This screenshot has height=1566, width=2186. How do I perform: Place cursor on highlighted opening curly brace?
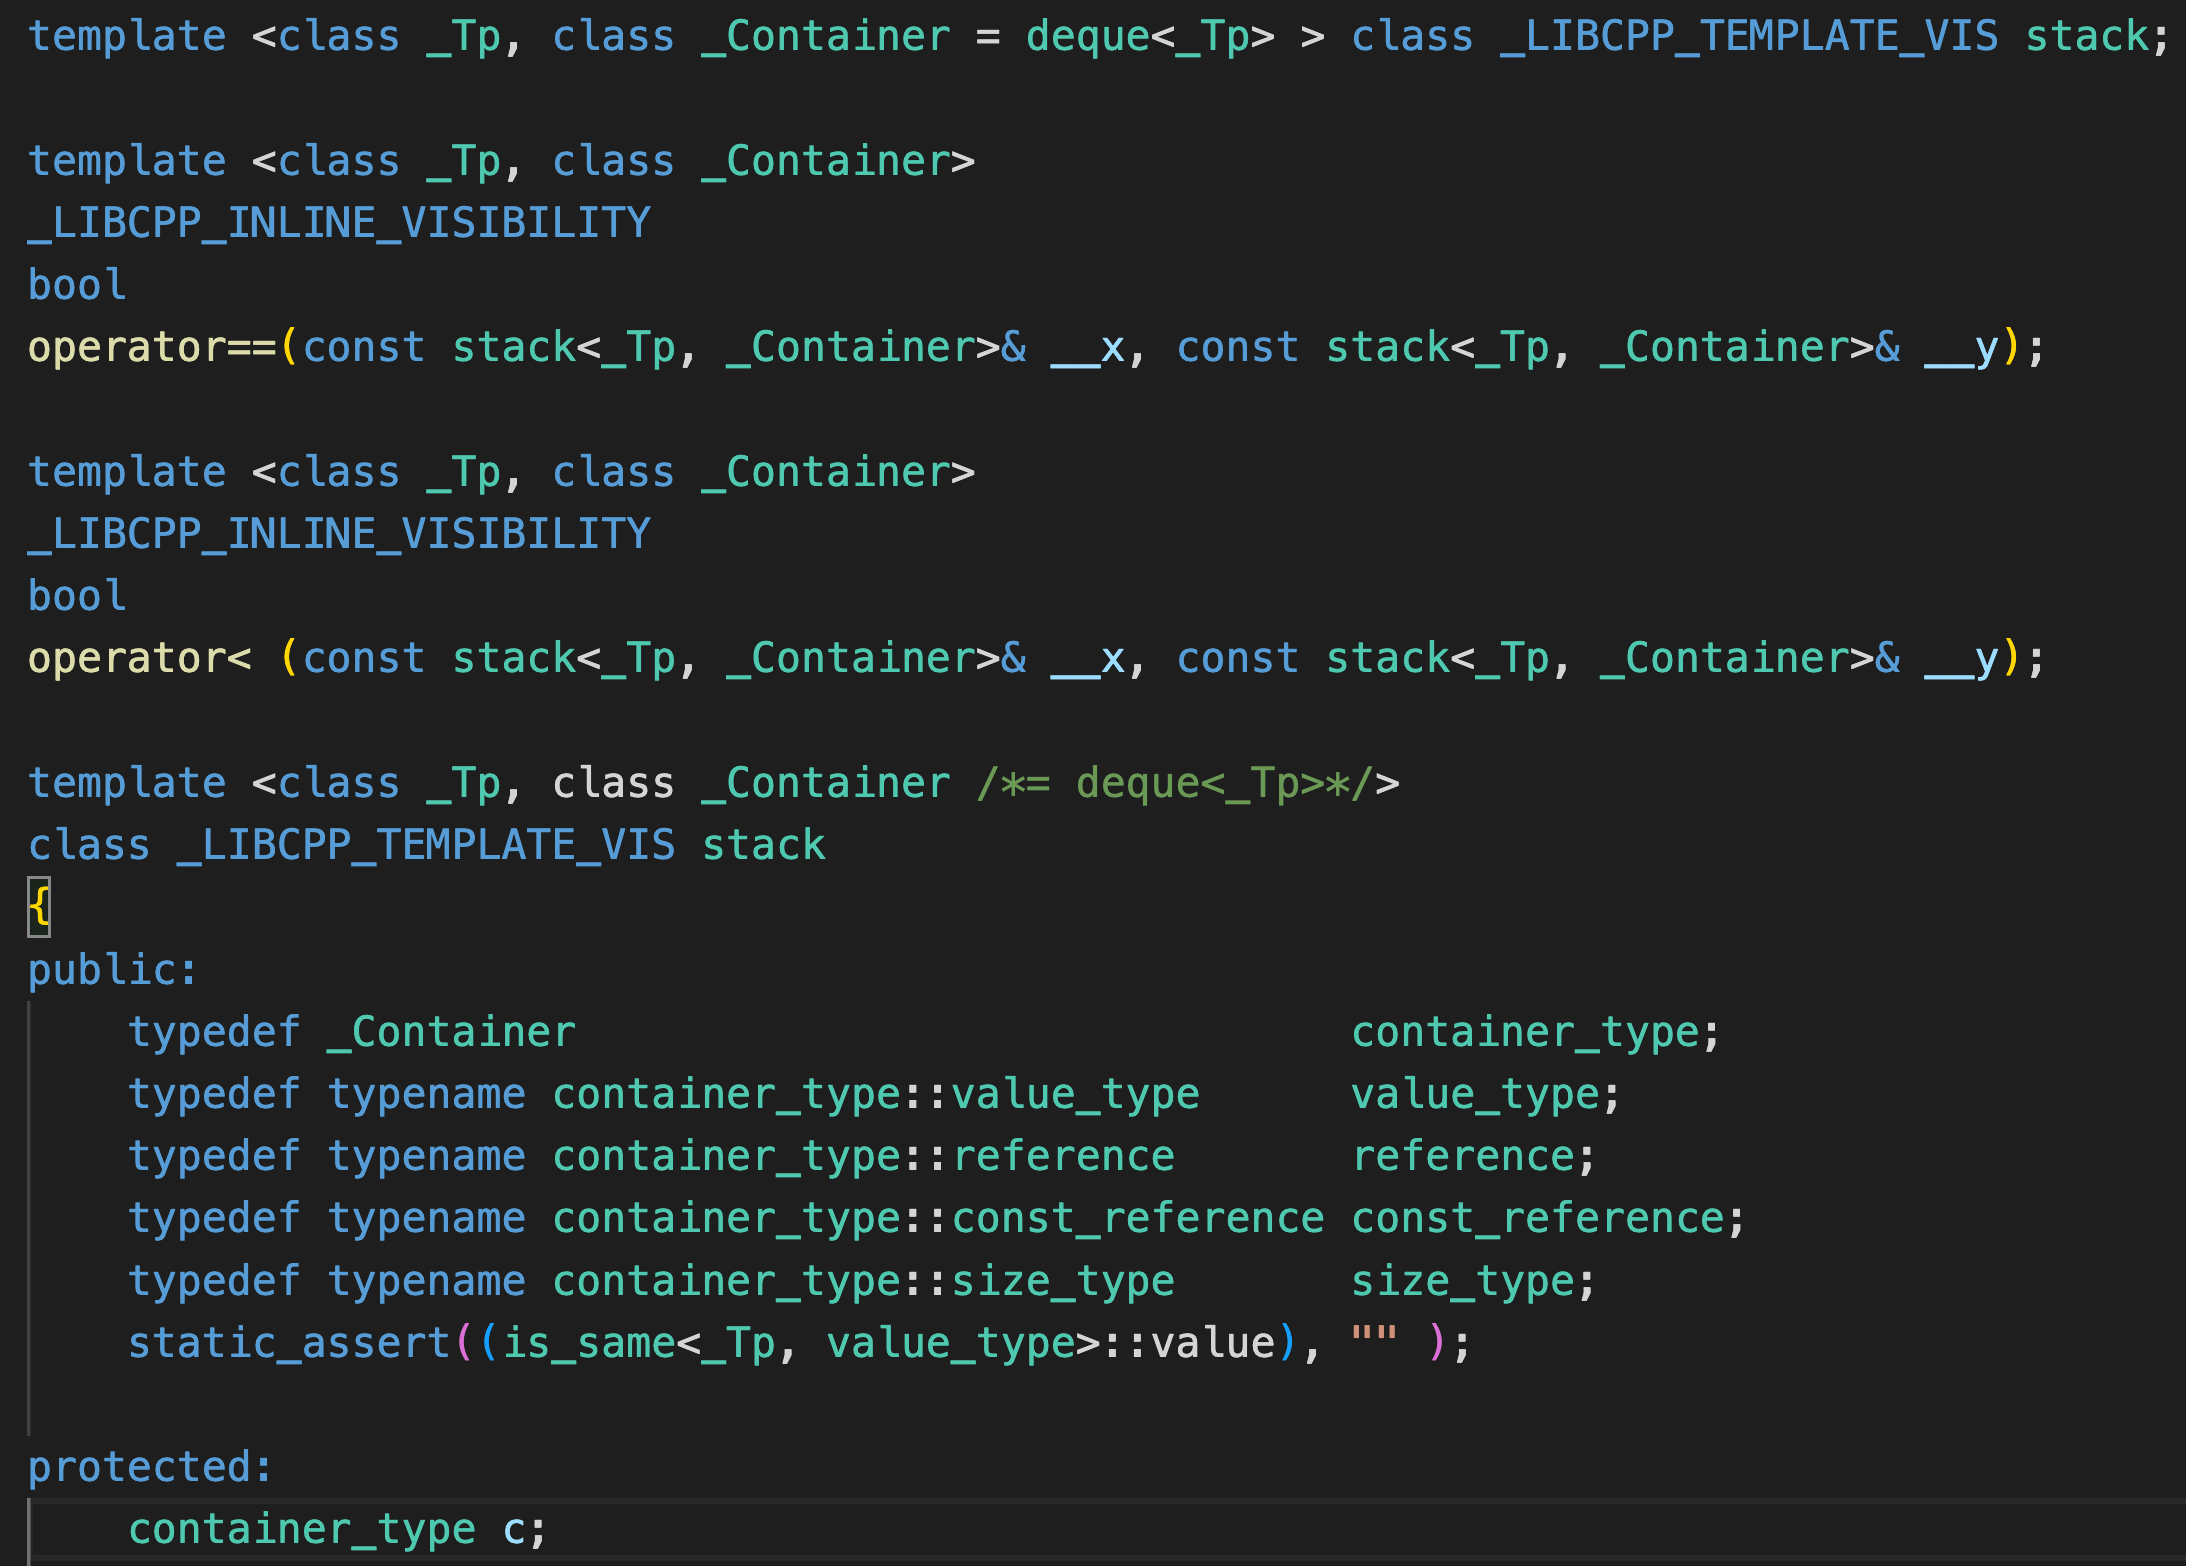(39, 907)
